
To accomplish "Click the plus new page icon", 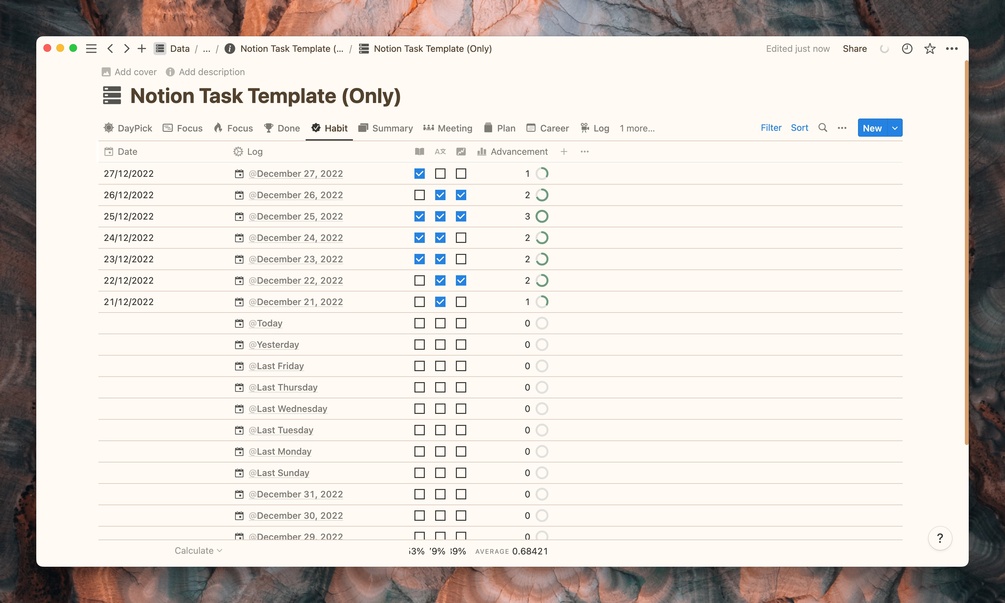I will [x=142, y=49].
